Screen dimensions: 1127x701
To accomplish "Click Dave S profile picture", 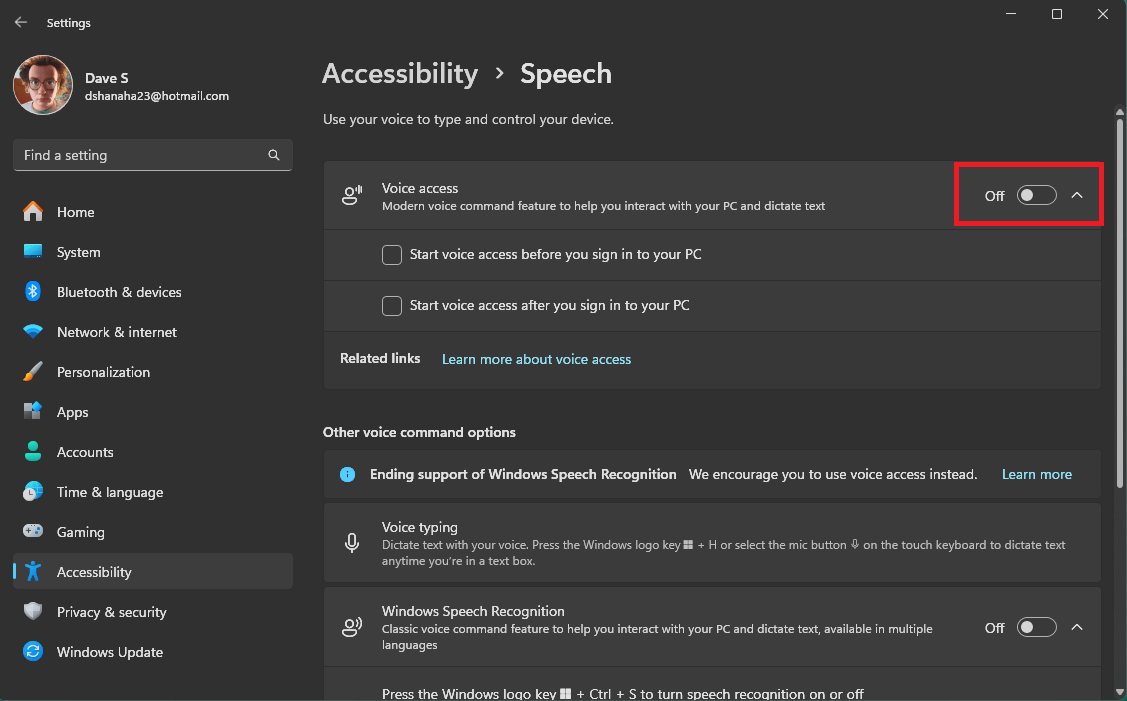I will point(42,85).
